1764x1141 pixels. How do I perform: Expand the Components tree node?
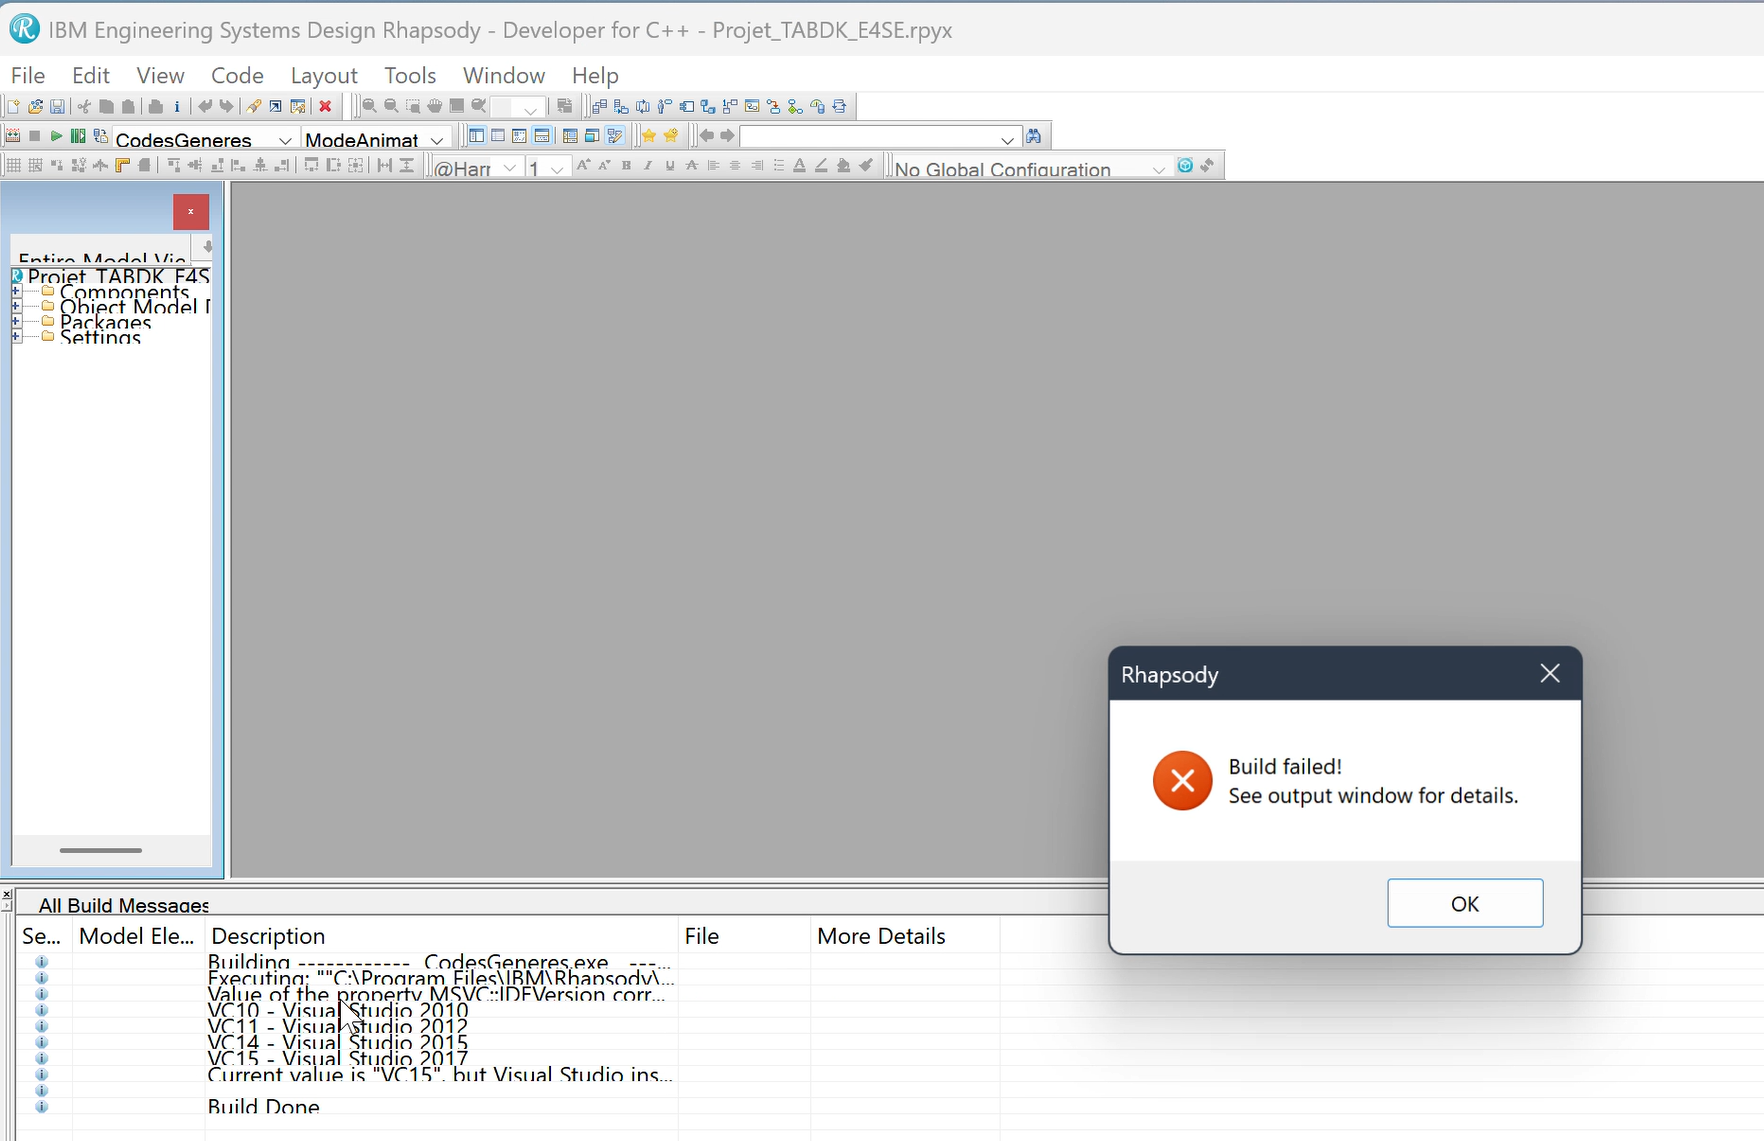pyautogui.click(x=16, y=291)
